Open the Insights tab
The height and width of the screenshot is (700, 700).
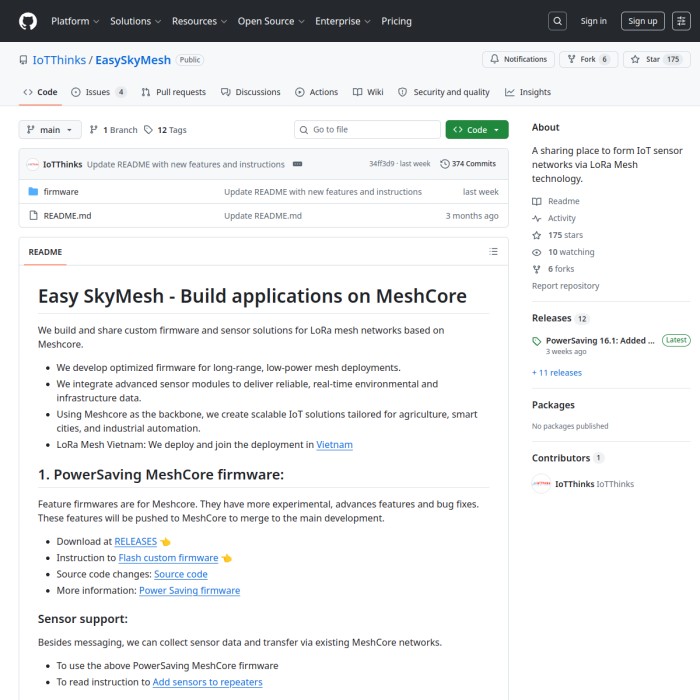click(528, 92)
